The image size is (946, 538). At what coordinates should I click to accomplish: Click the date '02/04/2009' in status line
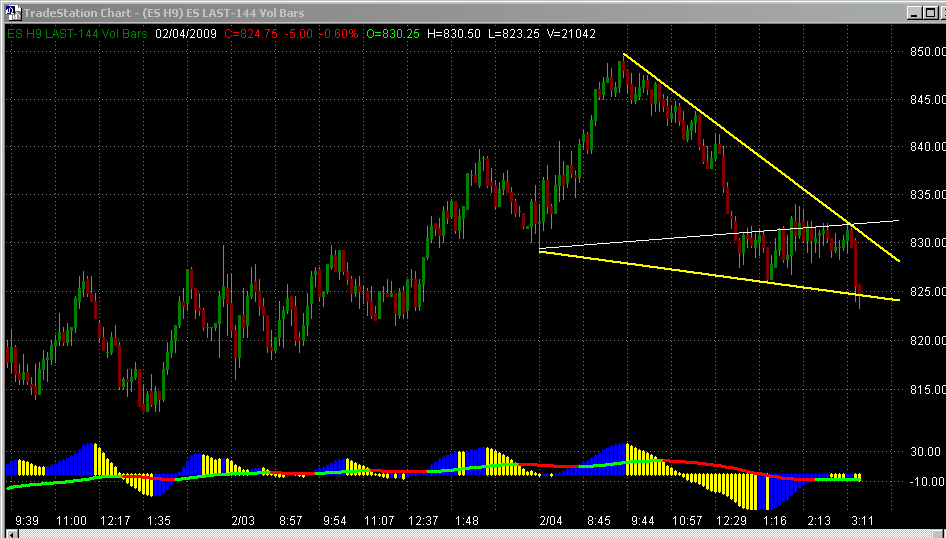tap(185, 34)
